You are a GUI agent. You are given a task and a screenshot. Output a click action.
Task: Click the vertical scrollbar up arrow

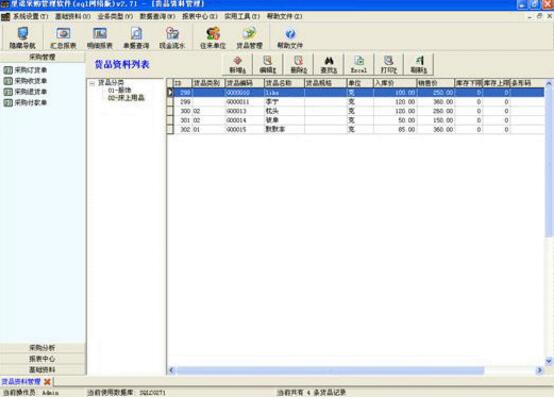pos(549,83)
